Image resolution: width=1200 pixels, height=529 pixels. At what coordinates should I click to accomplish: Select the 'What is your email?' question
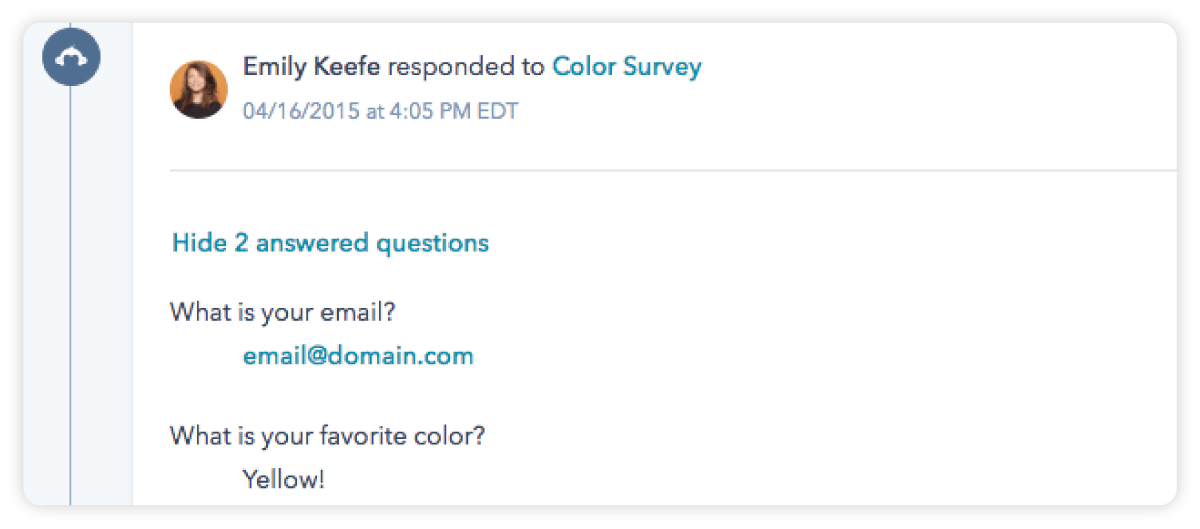click(283, 312)
